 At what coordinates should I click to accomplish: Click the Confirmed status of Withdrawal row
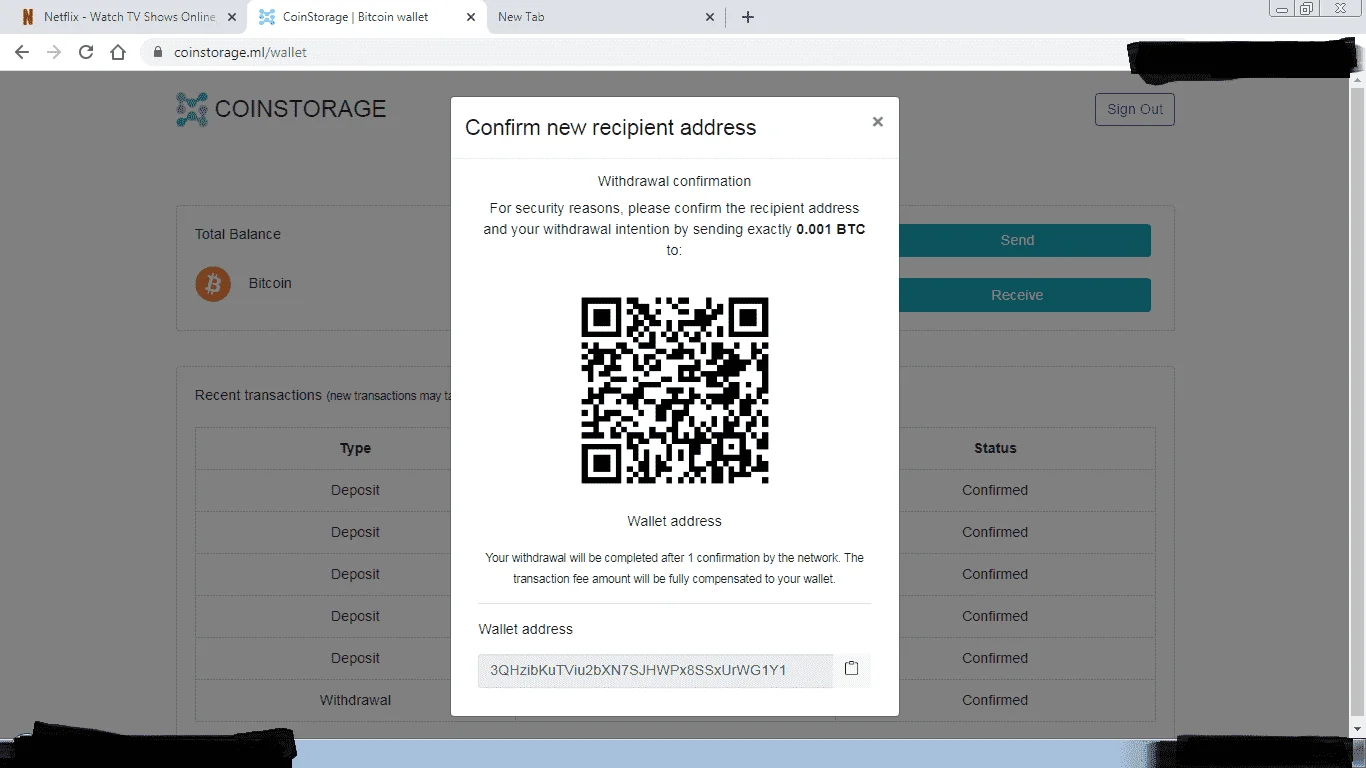point(995,700)
